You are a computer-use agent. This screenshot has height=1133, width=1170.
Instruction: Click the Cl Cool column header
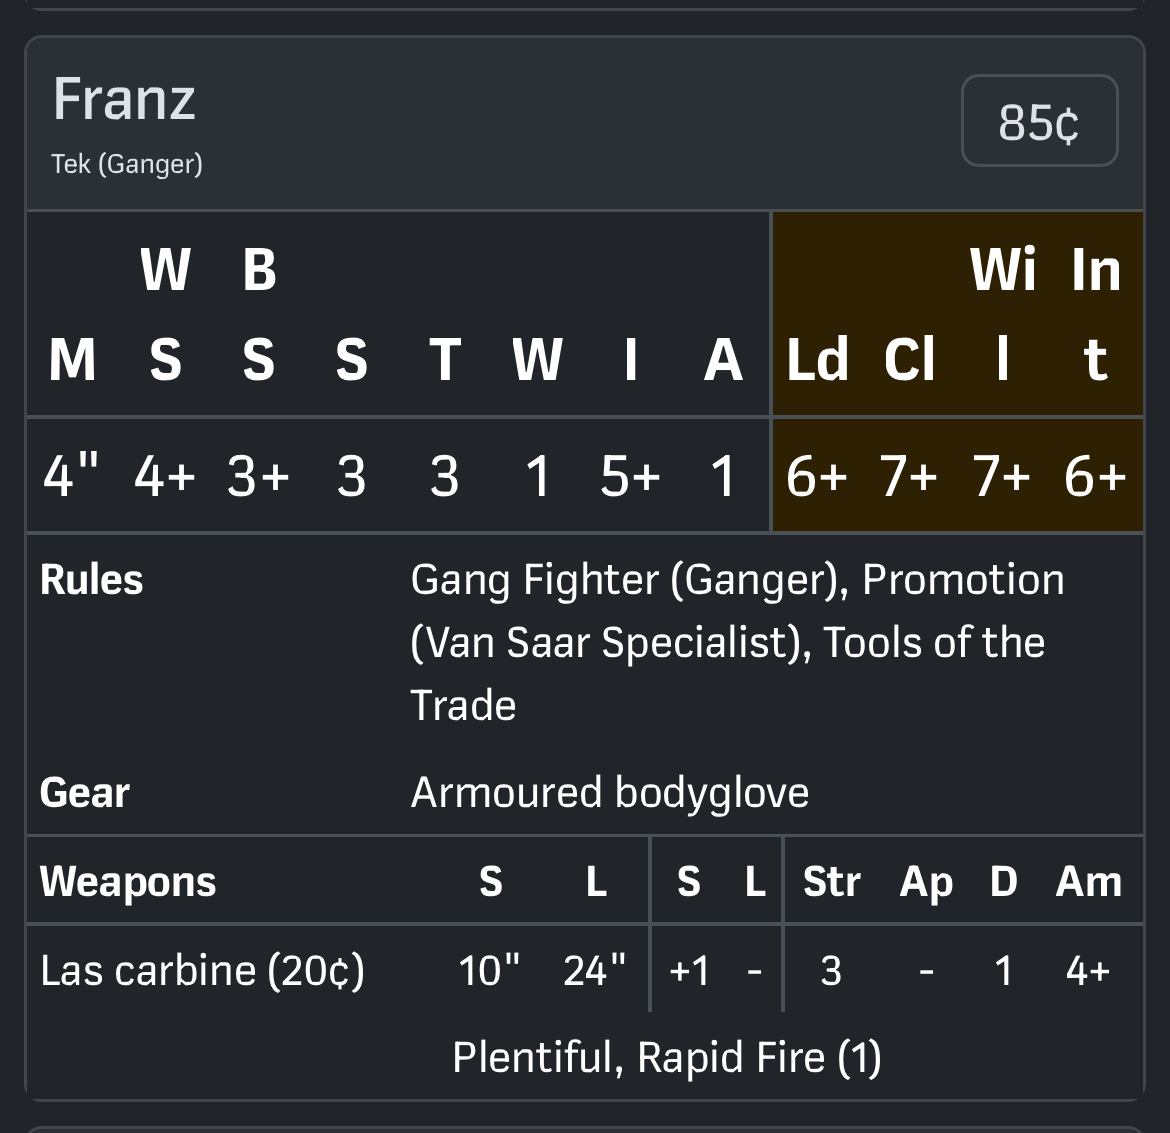click(909, 359)
